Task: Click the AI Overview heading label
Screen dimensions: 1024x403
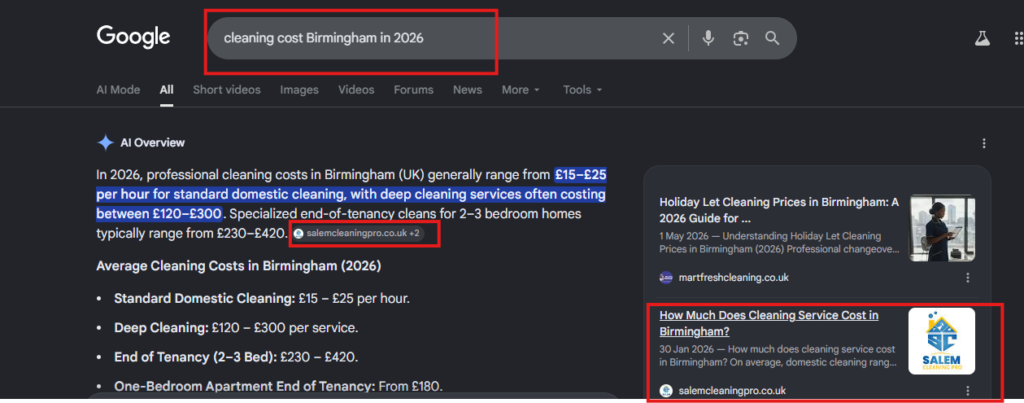Action: 152,143
